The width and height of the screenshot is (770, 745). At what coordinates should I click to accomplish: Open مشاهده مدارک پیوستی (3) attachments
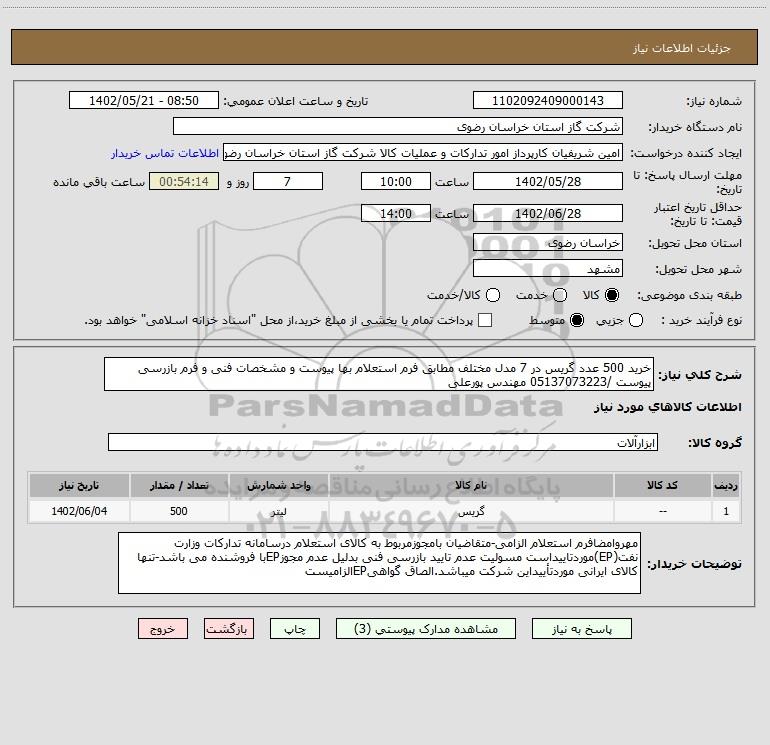426,629
